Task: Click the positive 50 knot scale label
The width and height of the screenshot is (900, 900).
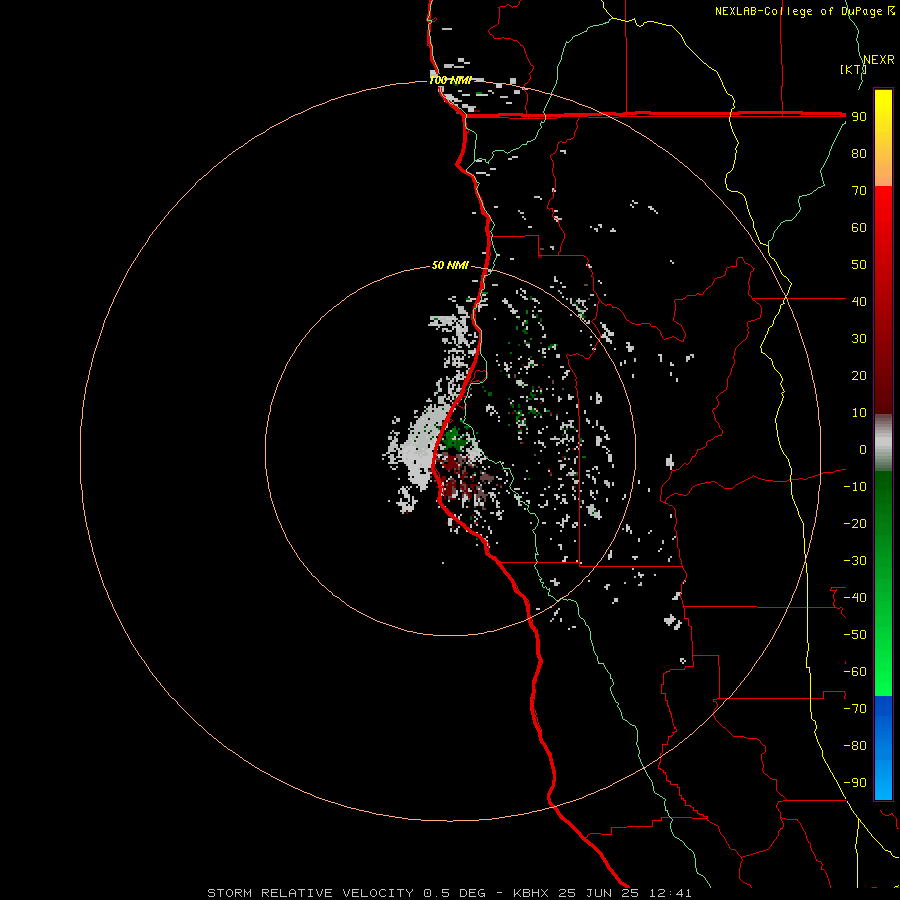Action: (859, 265)
